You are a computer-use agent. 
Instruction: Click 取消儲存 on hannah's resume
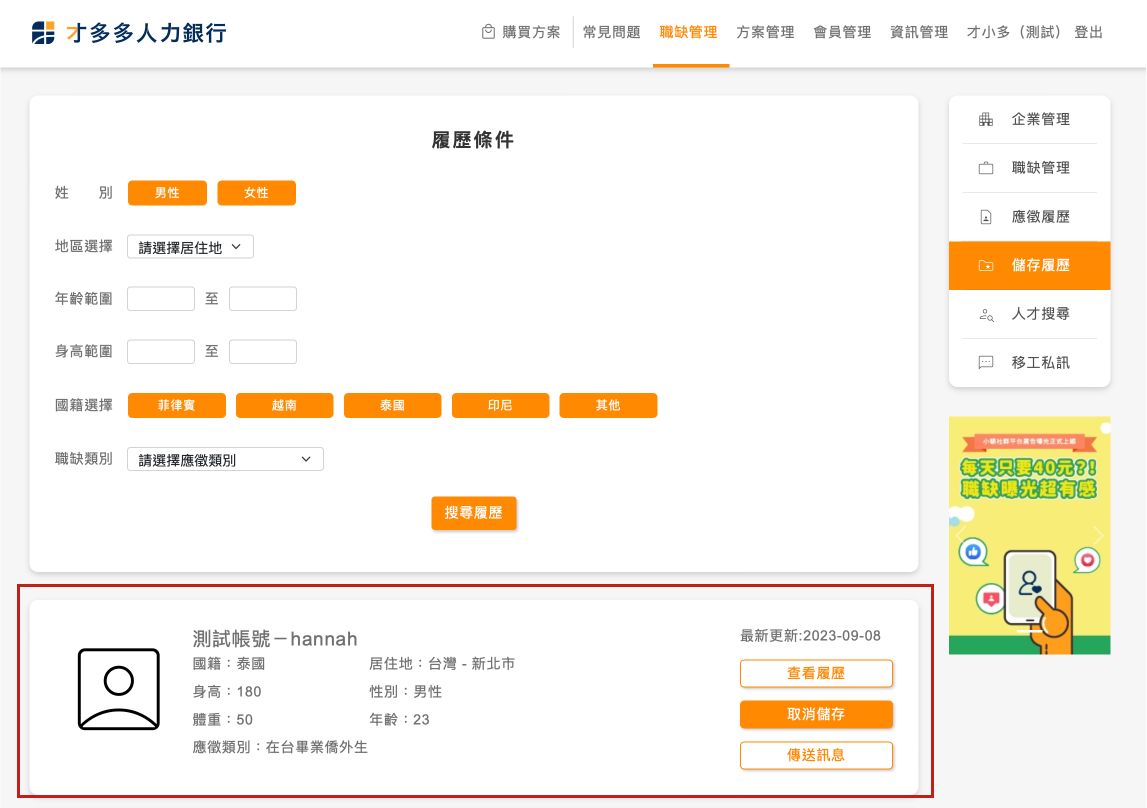816,714
